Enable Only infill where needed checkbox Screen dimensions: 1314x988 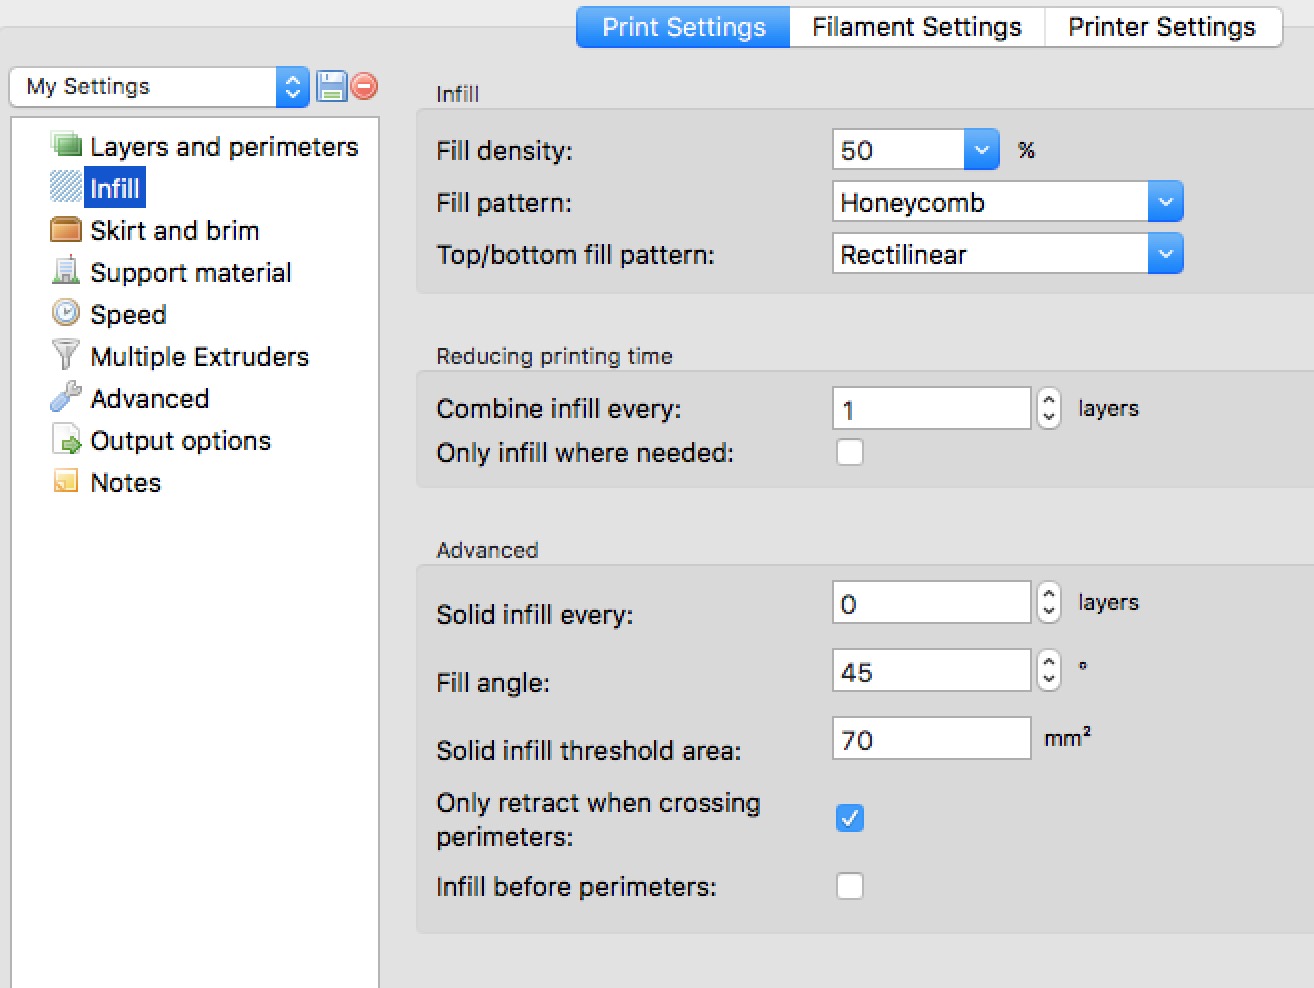click(x=850, y=453)
